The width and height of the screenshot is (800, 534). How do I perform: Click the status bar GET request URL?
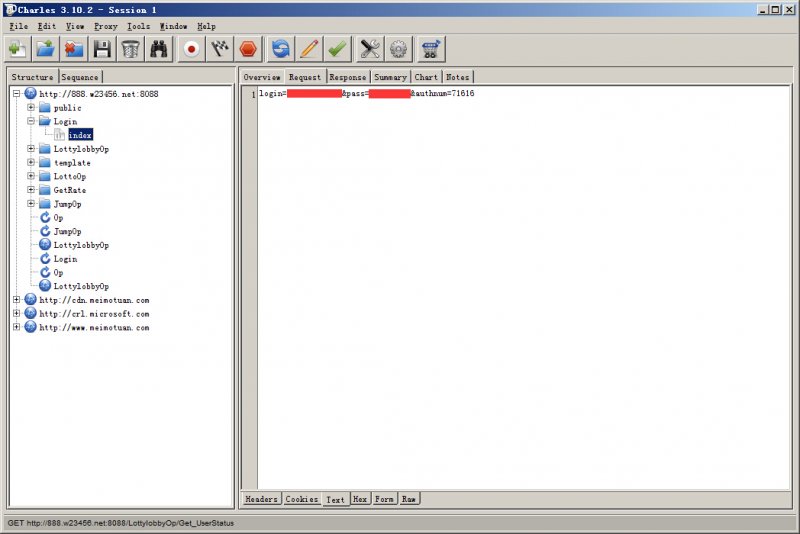tap(120, 523)
